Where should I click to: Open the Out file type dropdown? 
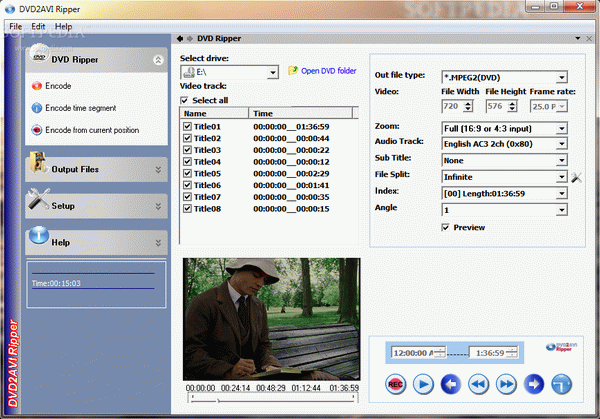[x=561, y=78]
